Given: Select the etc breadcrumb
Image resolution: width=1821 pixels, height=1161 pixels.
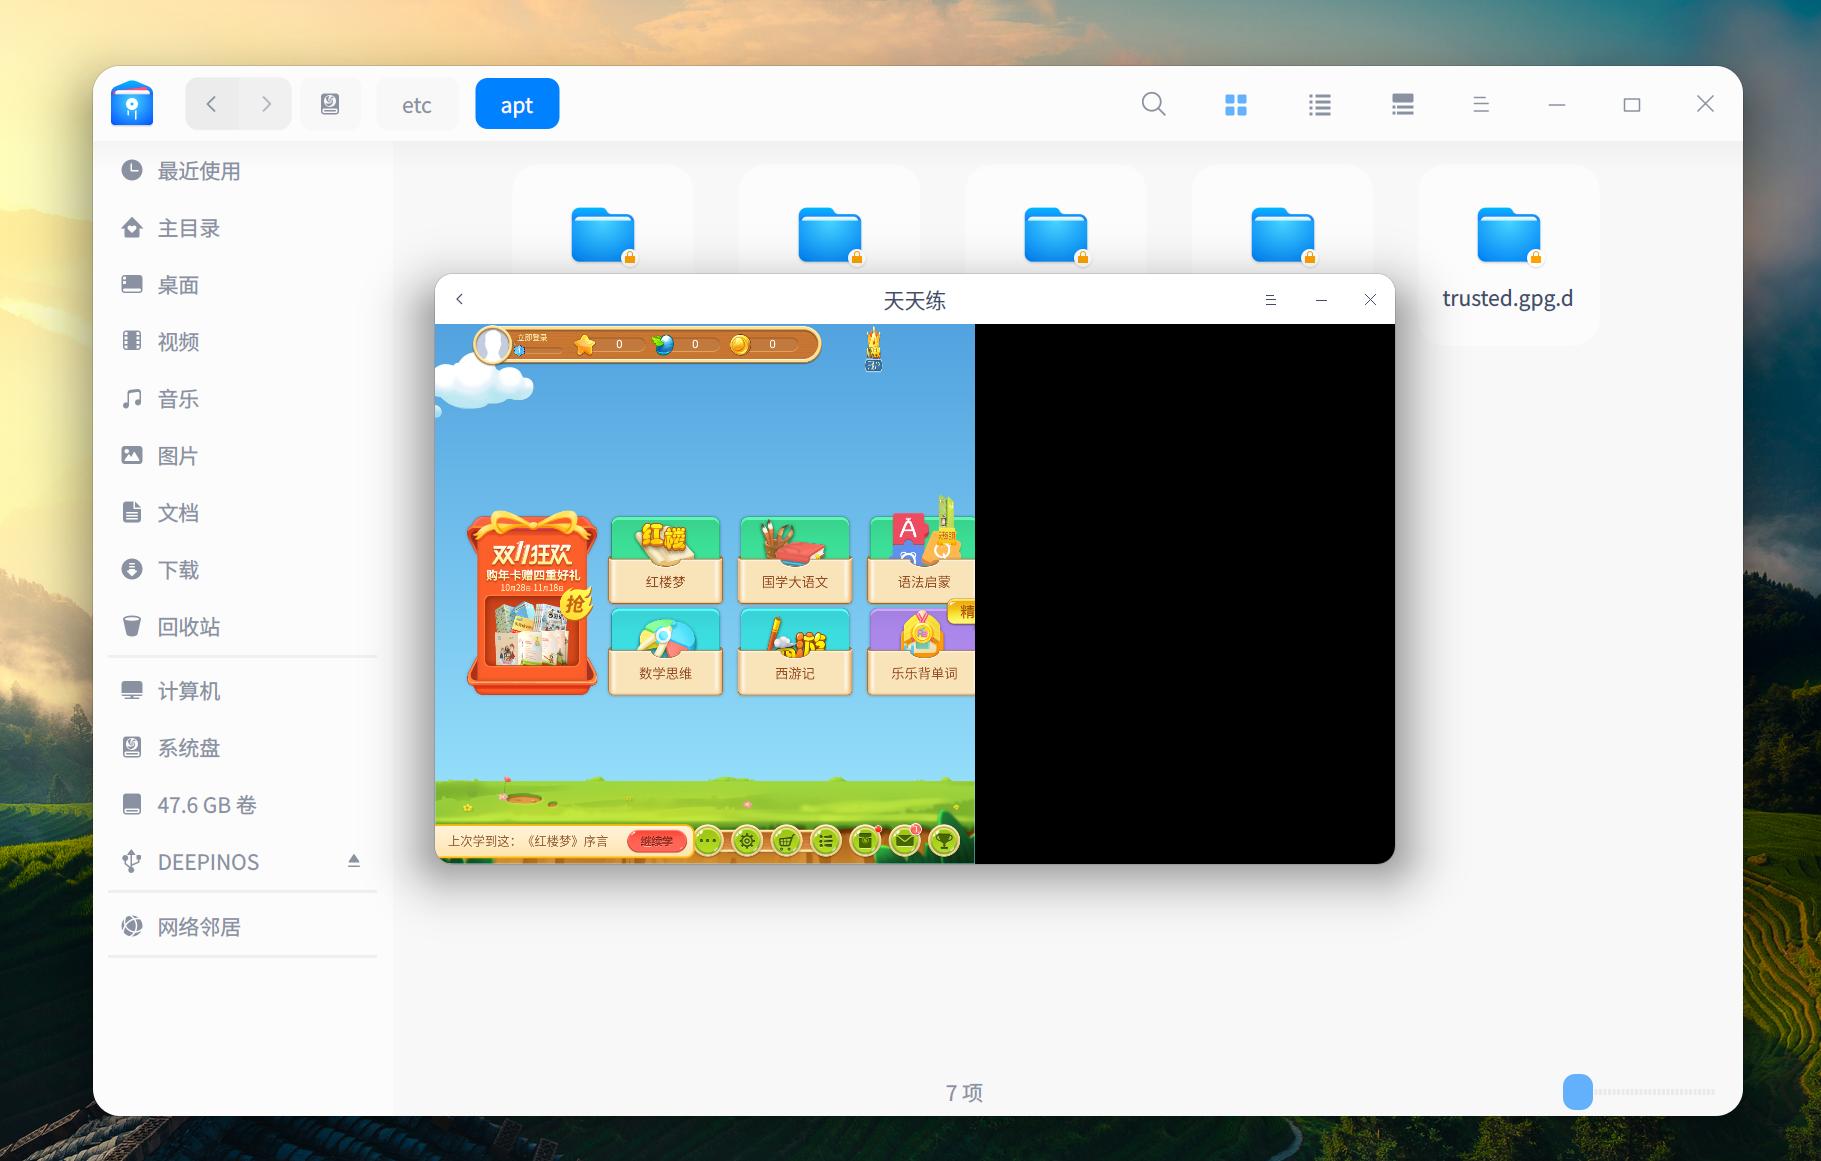Looking at the screenshot, I should (417, 104).
